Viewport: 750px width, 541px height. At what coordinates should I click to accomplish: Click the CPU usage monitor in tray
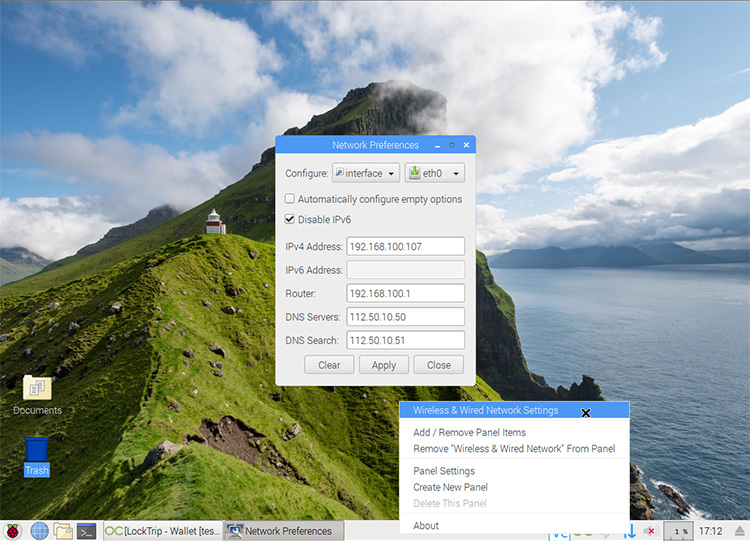point(680,531)
